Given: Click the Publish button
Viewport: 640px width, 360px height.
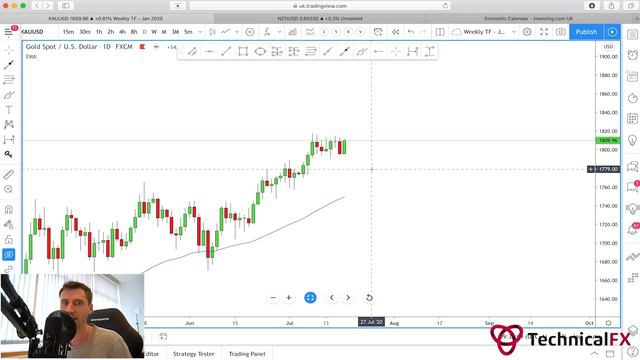Looking at the screenshot, I should (586, 32).
